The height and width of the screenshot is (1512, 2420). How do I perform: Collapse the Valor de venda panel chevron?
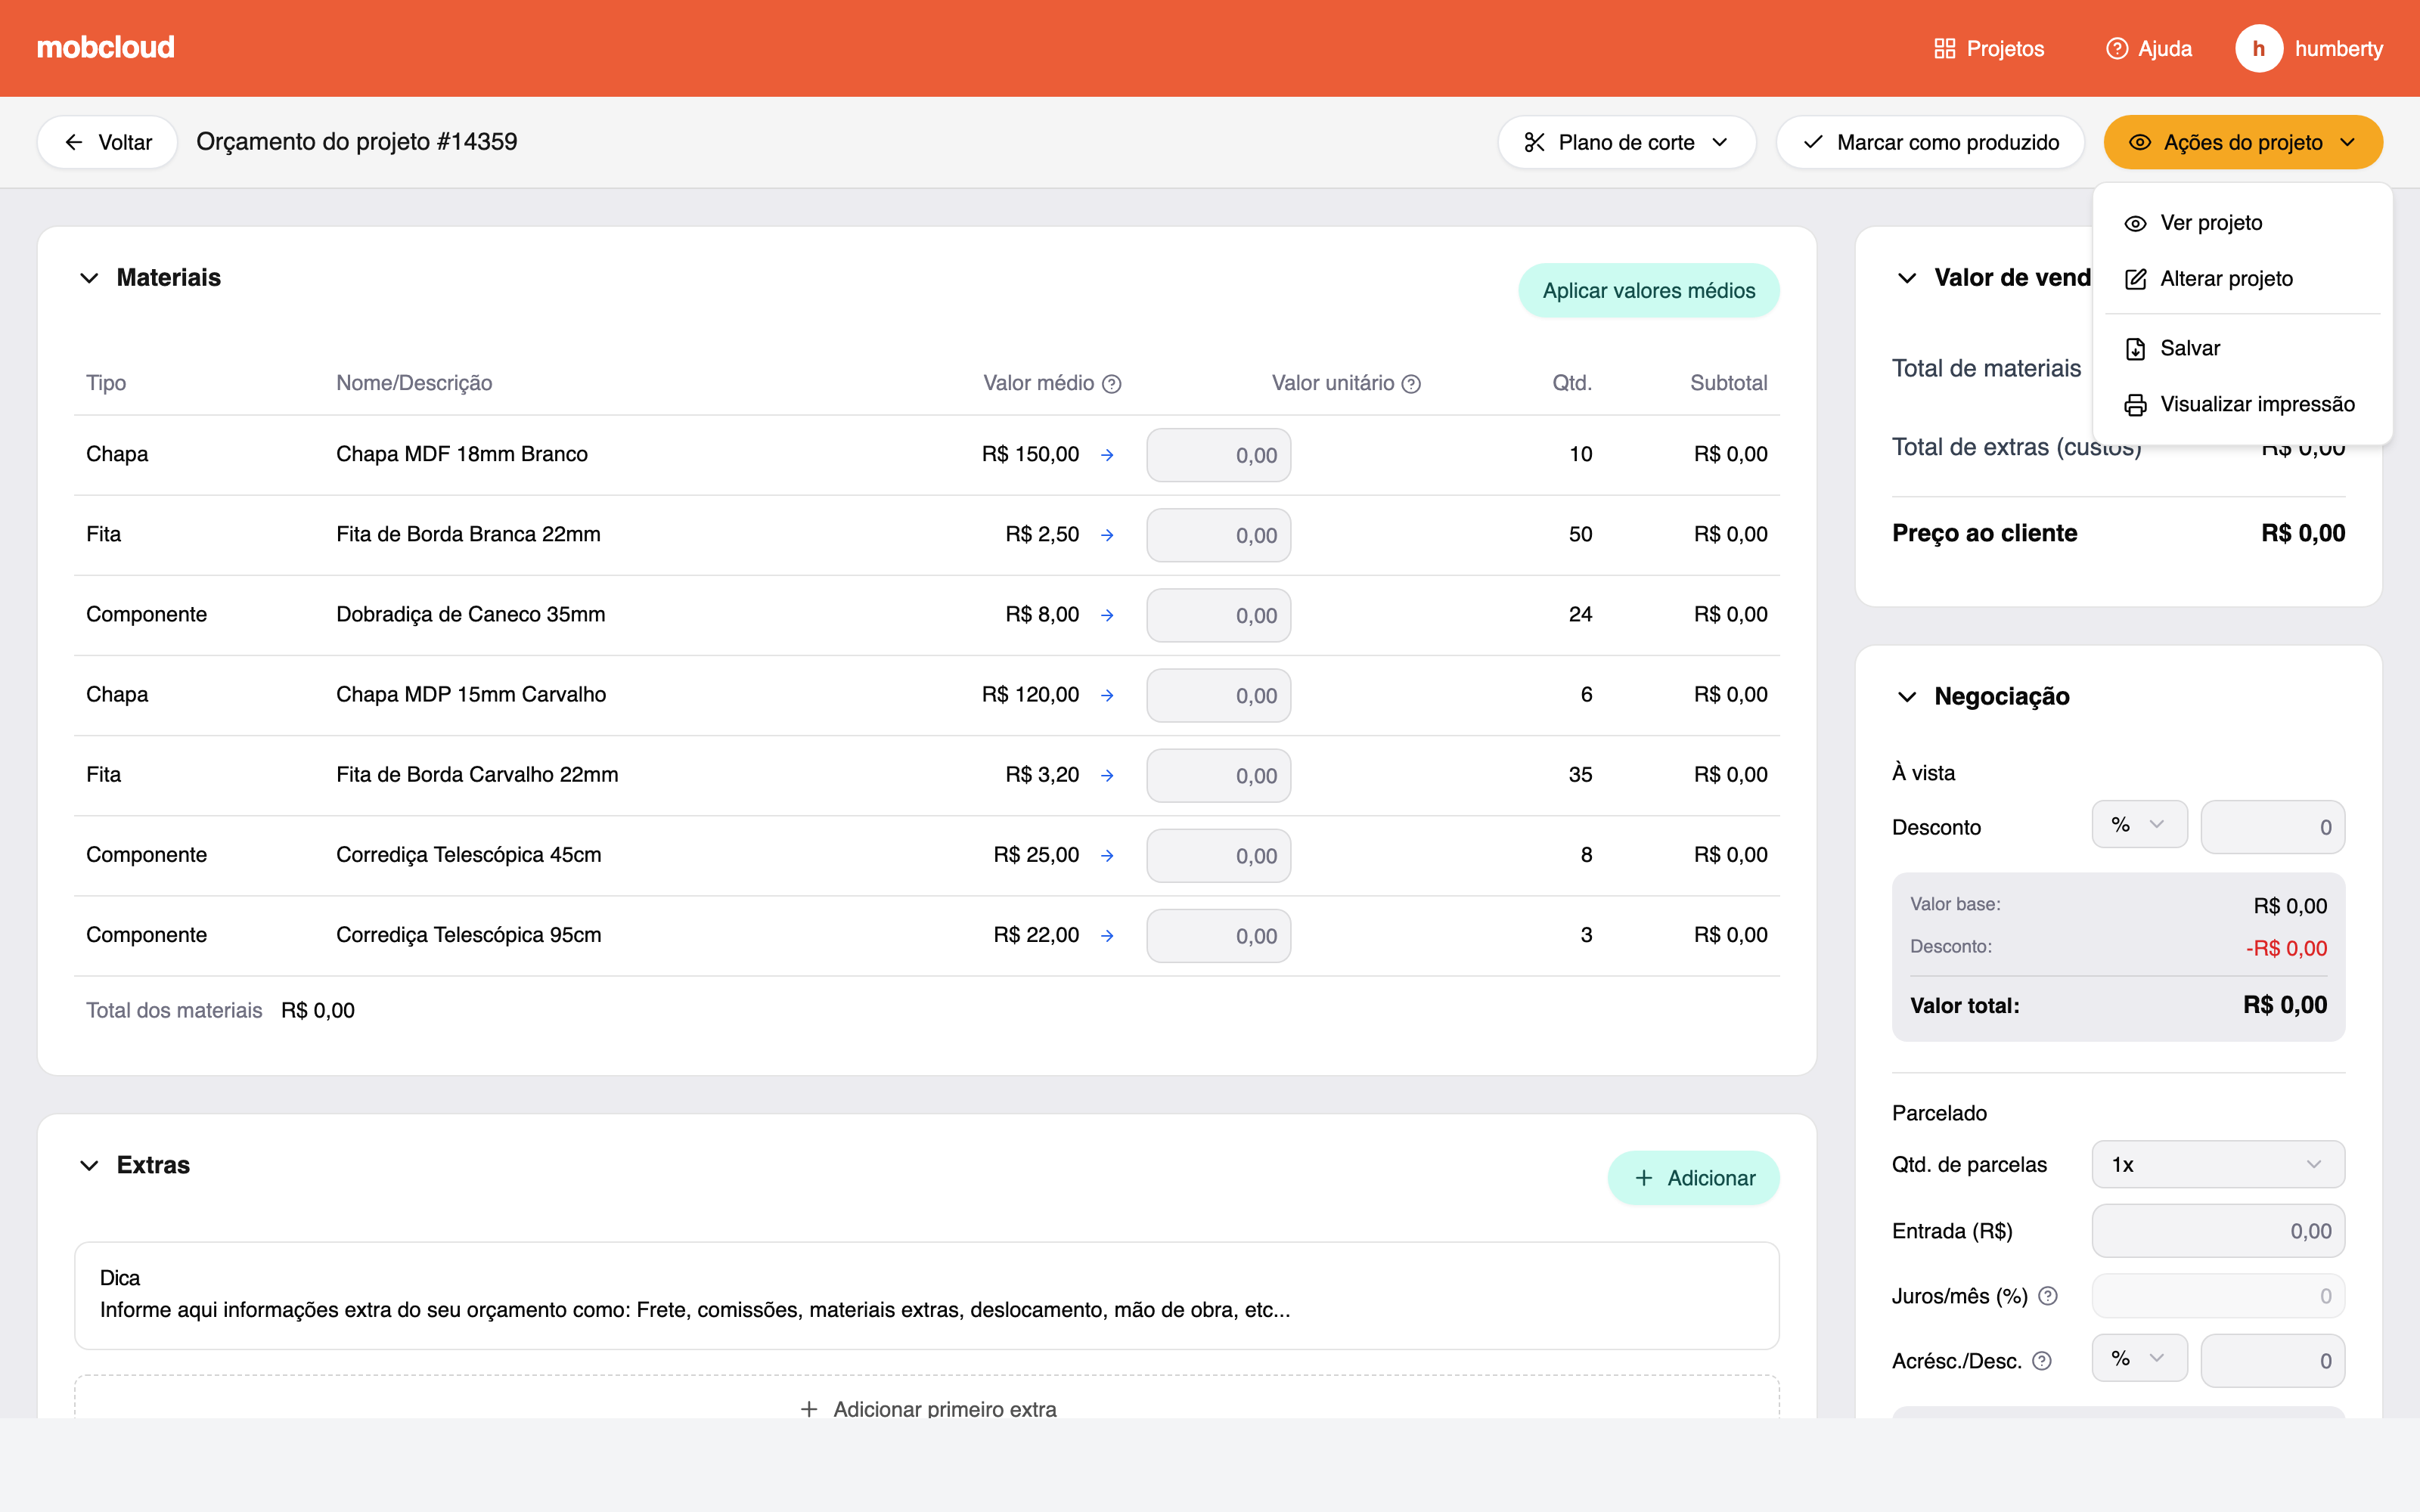pos(1907,278)
